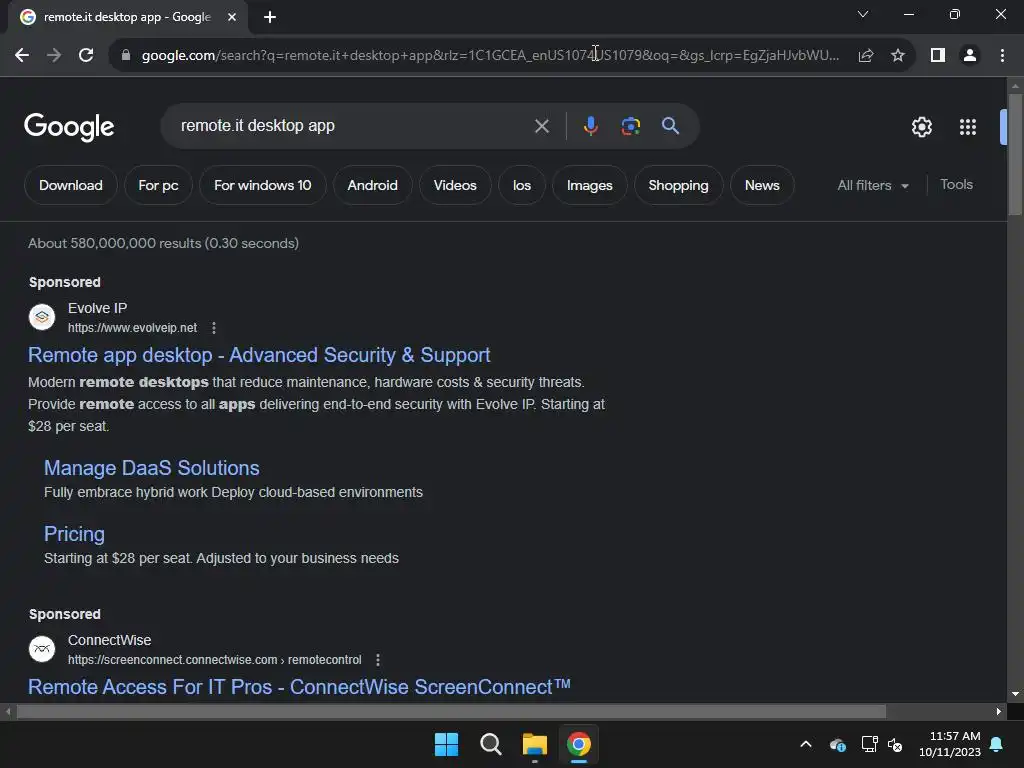Switch to the Images results
This screenshot has width=1024, height=768.
590,185
